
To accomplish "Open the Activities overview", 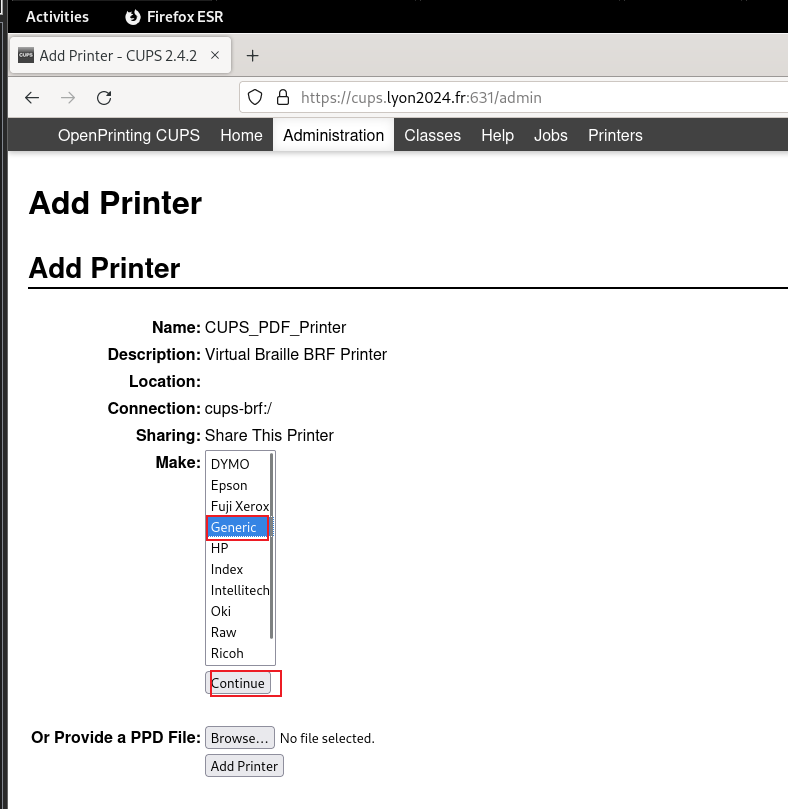I will (57, 17).
